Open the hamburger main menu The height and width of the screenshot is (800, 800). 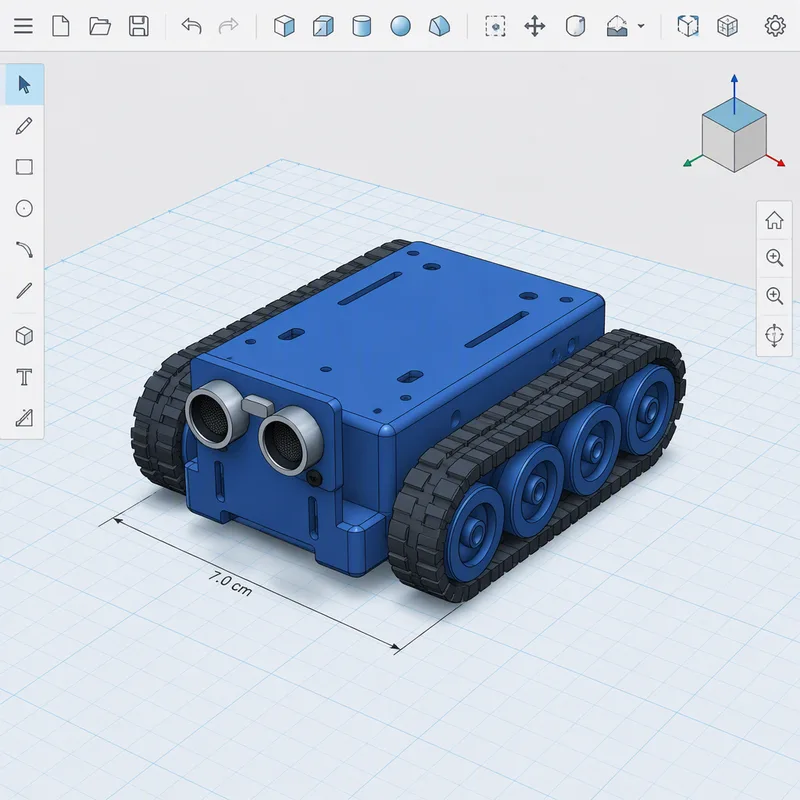tap(23, 26)
